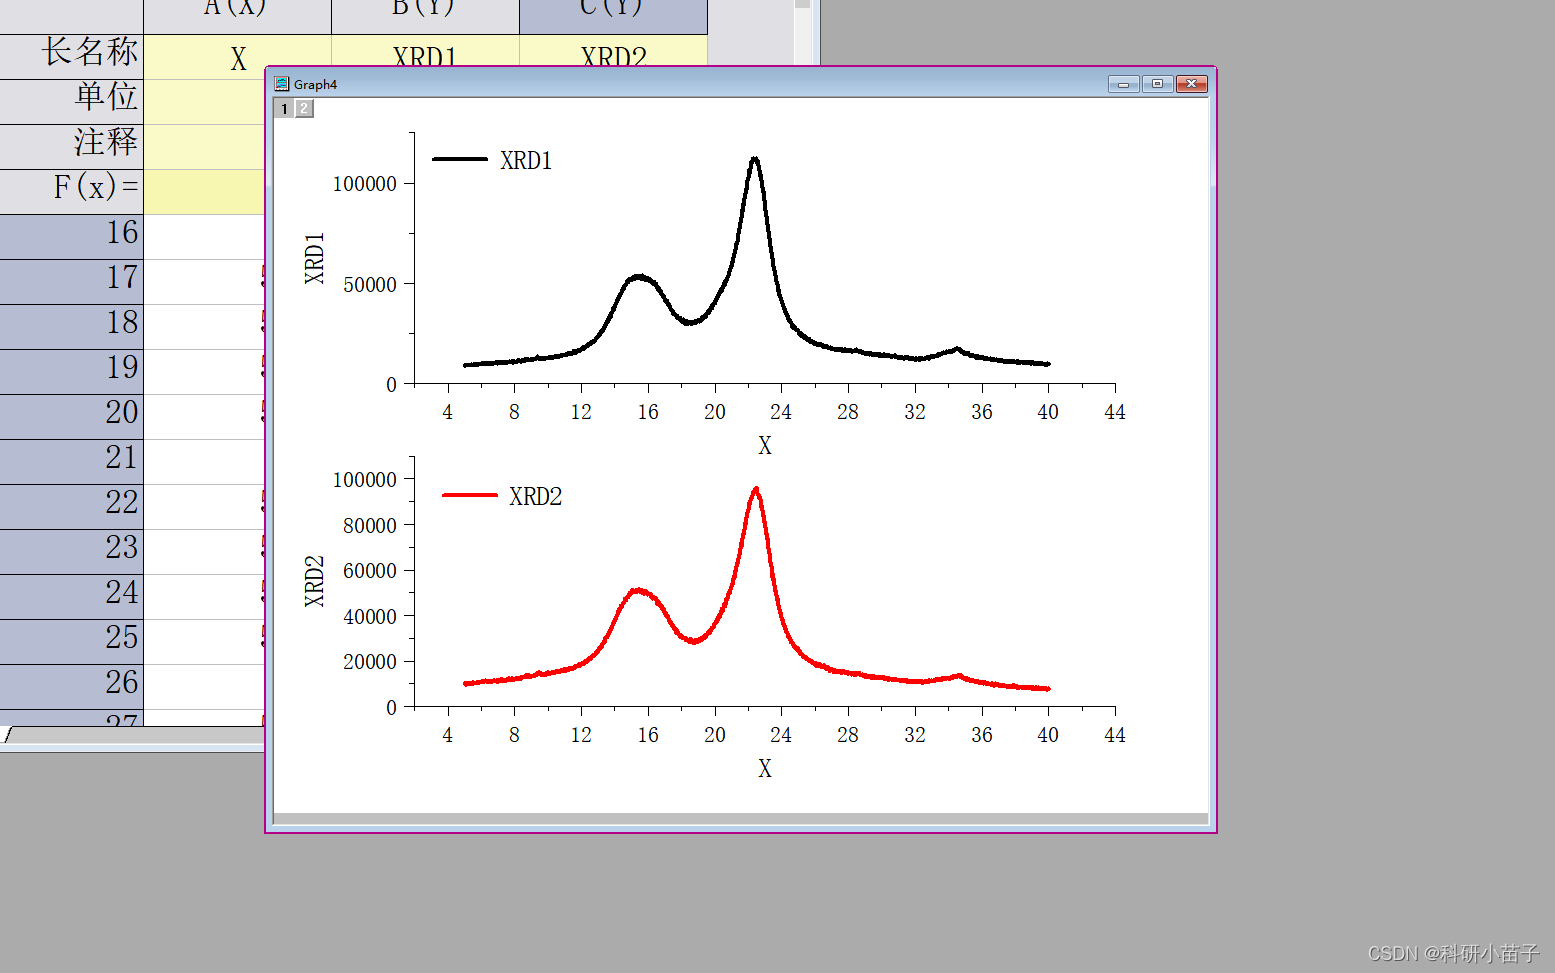
Task: Select the red XRD2 legend line sample
Action: coord(470,495)
